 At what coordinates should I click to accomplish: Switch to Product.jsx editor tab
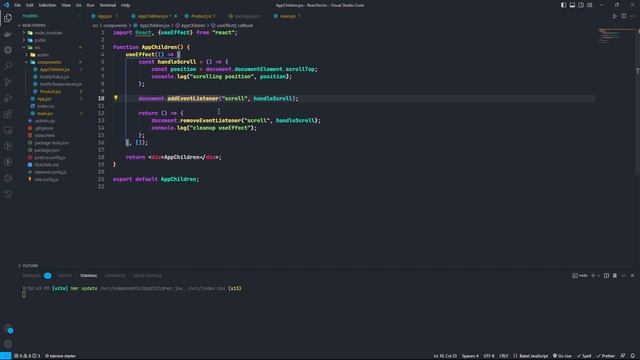(200, 16)
